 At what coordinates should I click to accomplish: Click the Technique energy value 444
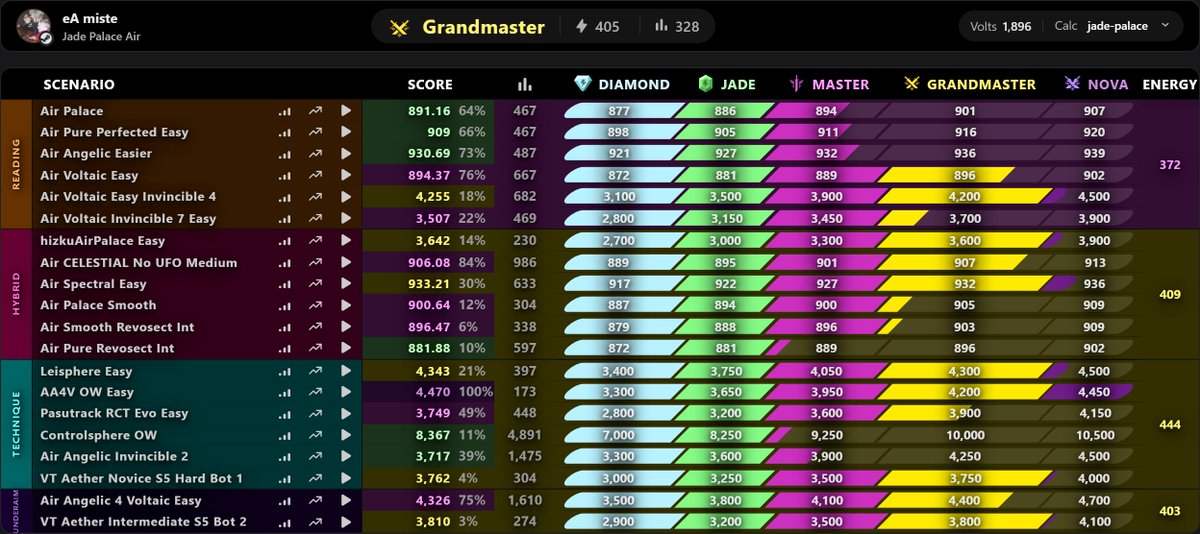tap(1169, 424)
